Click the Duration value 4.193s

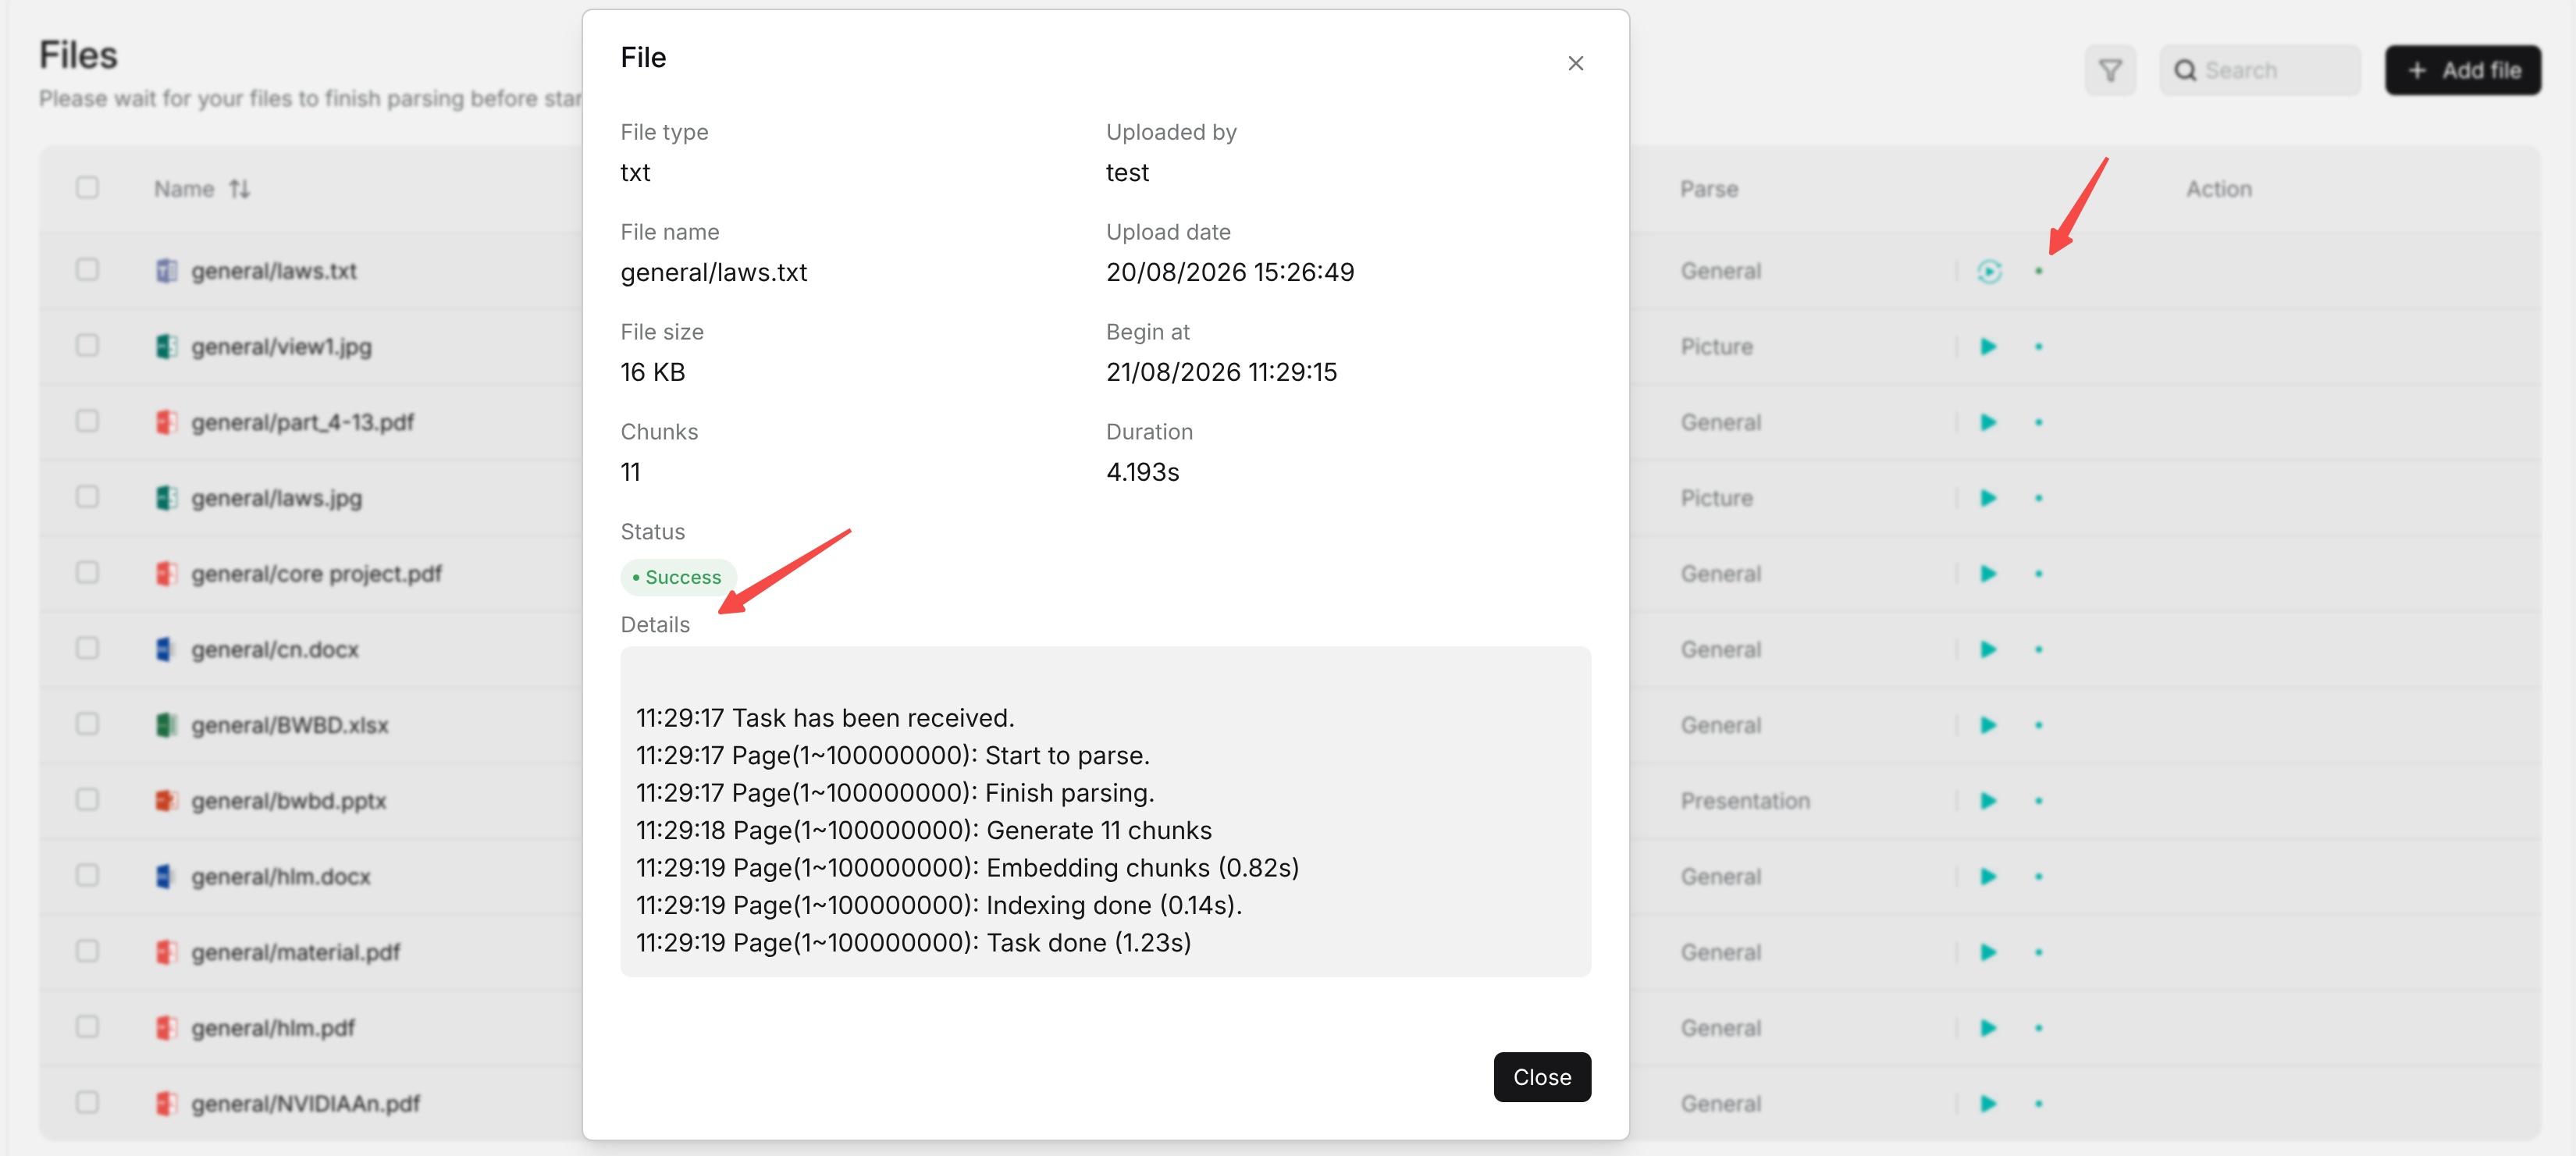[x=1142, y=472]
